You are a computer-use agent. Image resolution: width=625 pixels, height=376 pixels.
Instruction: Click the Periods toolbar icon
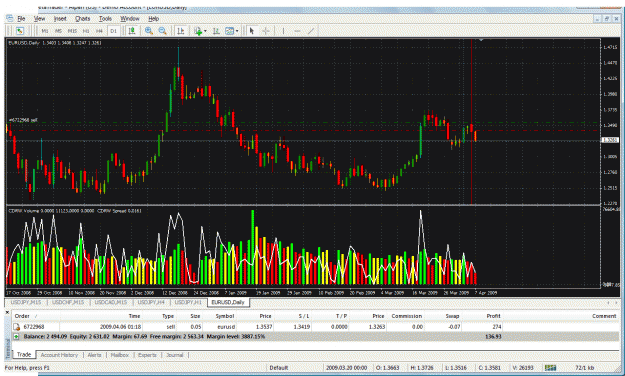pos(216,31)
